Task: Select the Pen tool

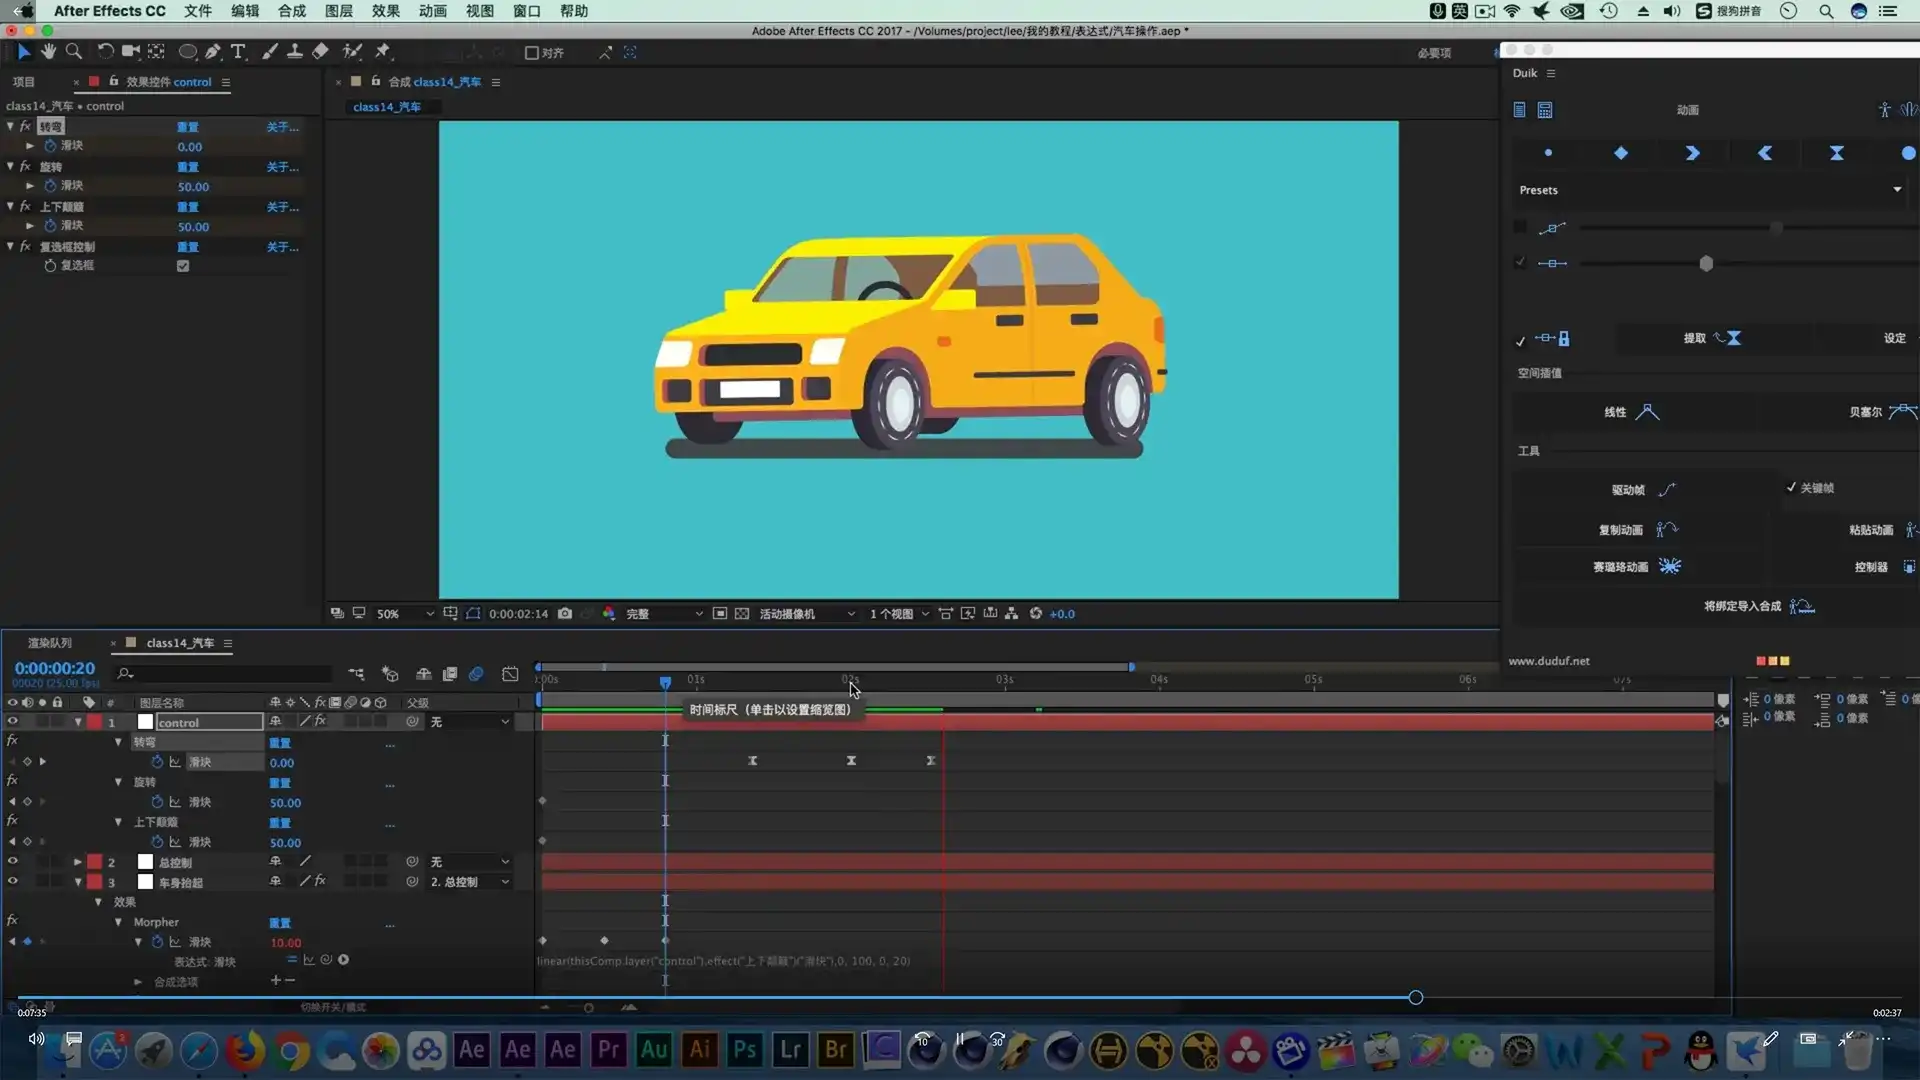Action: coord(213,51)
